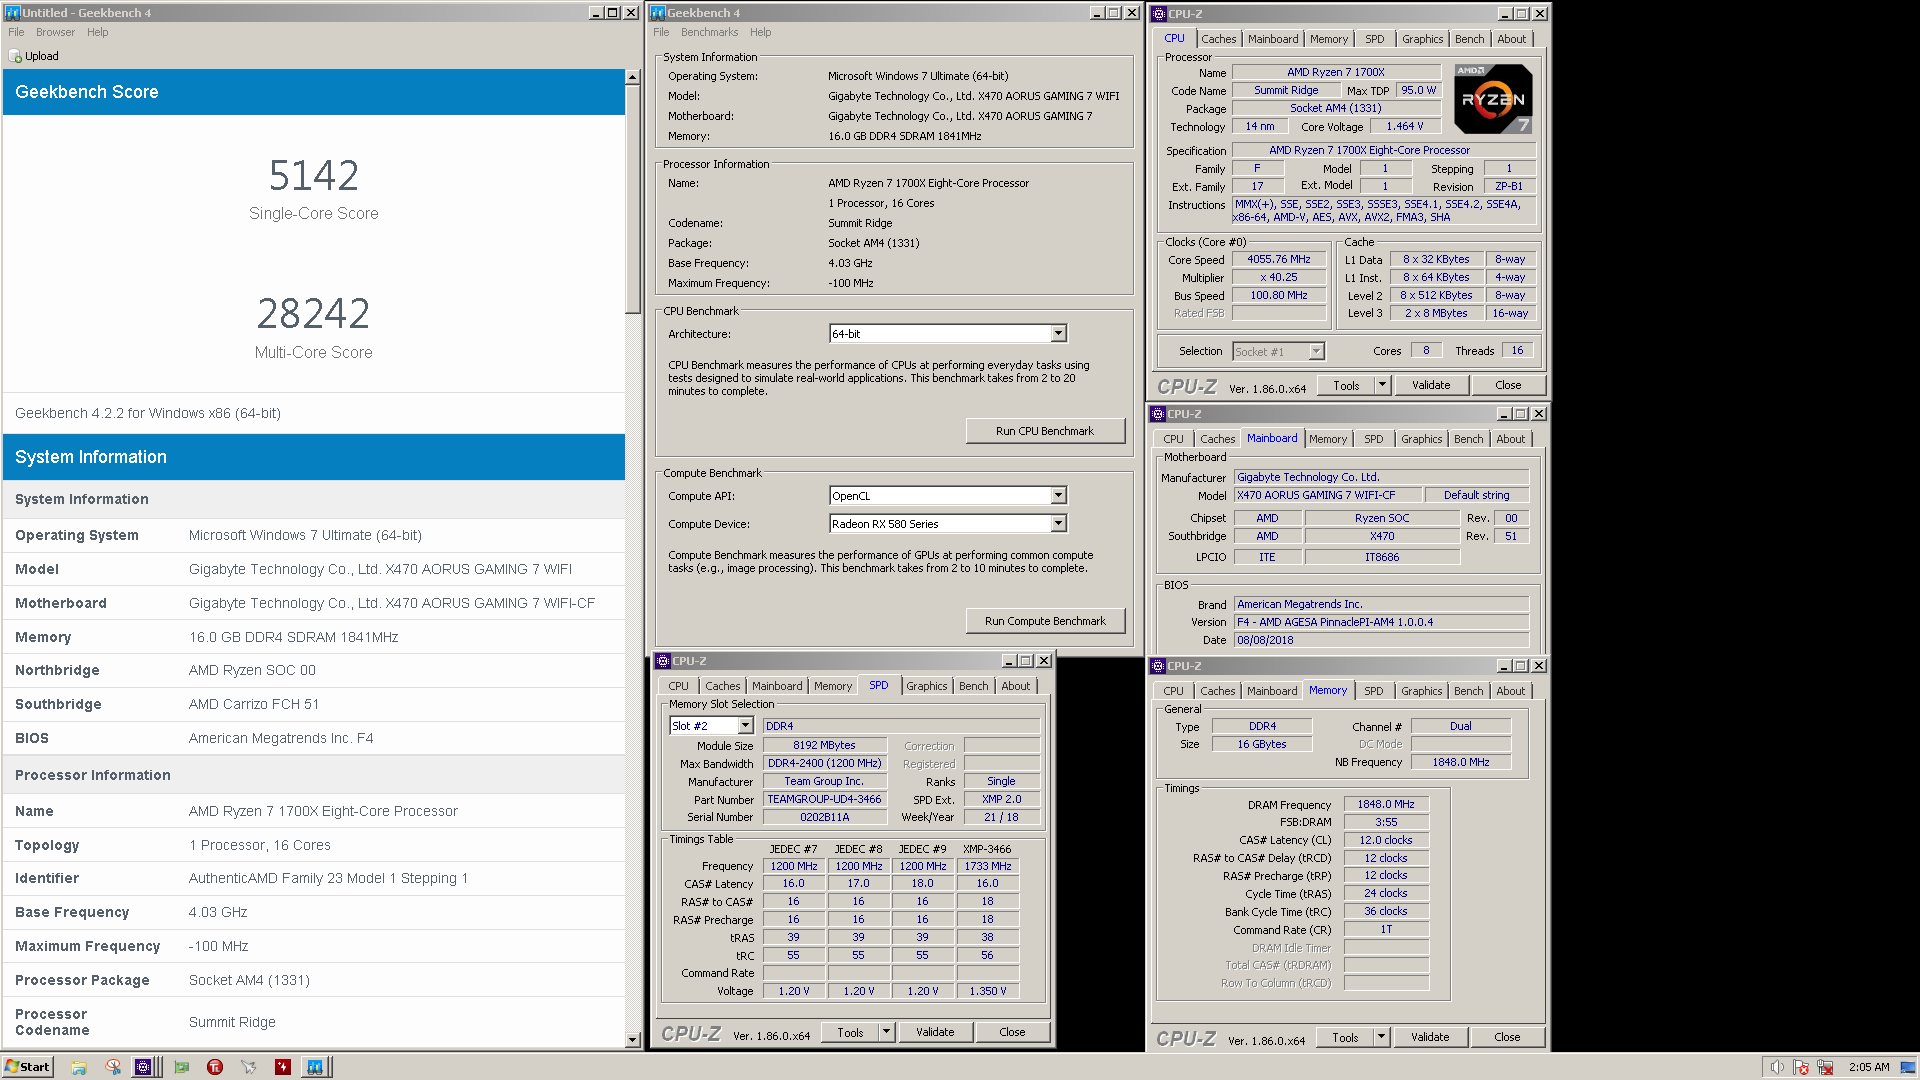This screenshot has height=1080, width=1920.
Task: Click scroll-down arrow in Geekbench results
Action: (632, 1040)
